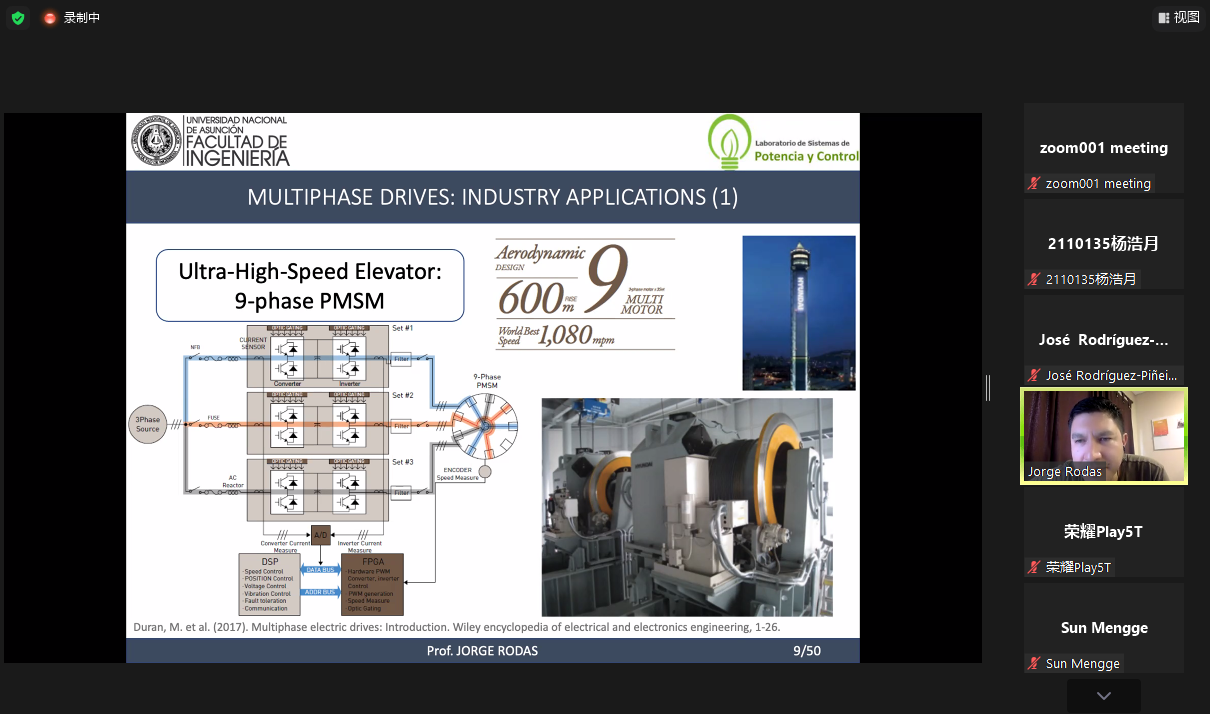
Task: Click the divider handle beside the shared screen
Action: click(x=988, y=388)
